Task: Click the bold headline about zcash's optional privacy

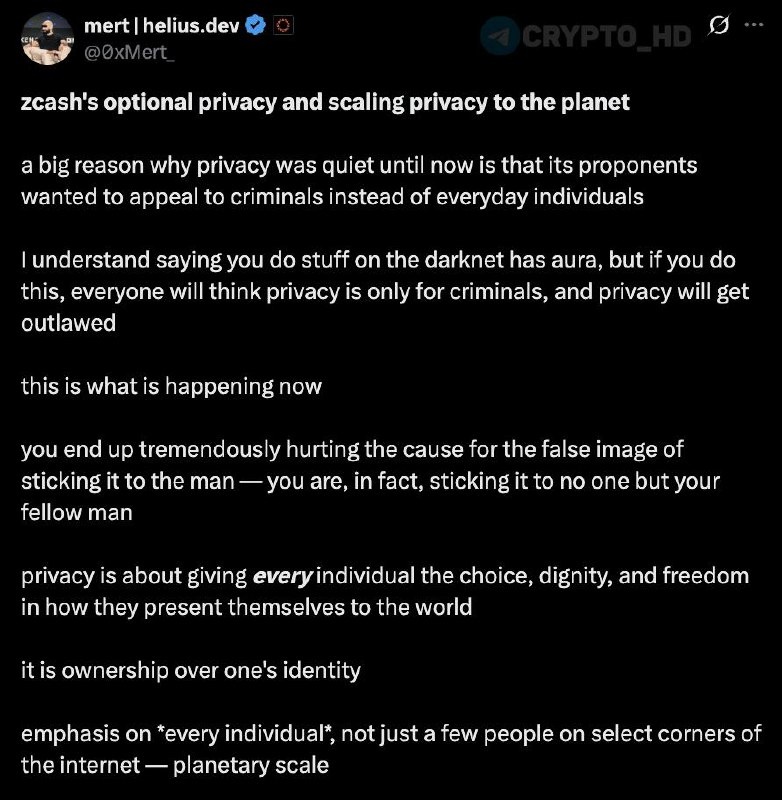Action: tap(325, 103)
